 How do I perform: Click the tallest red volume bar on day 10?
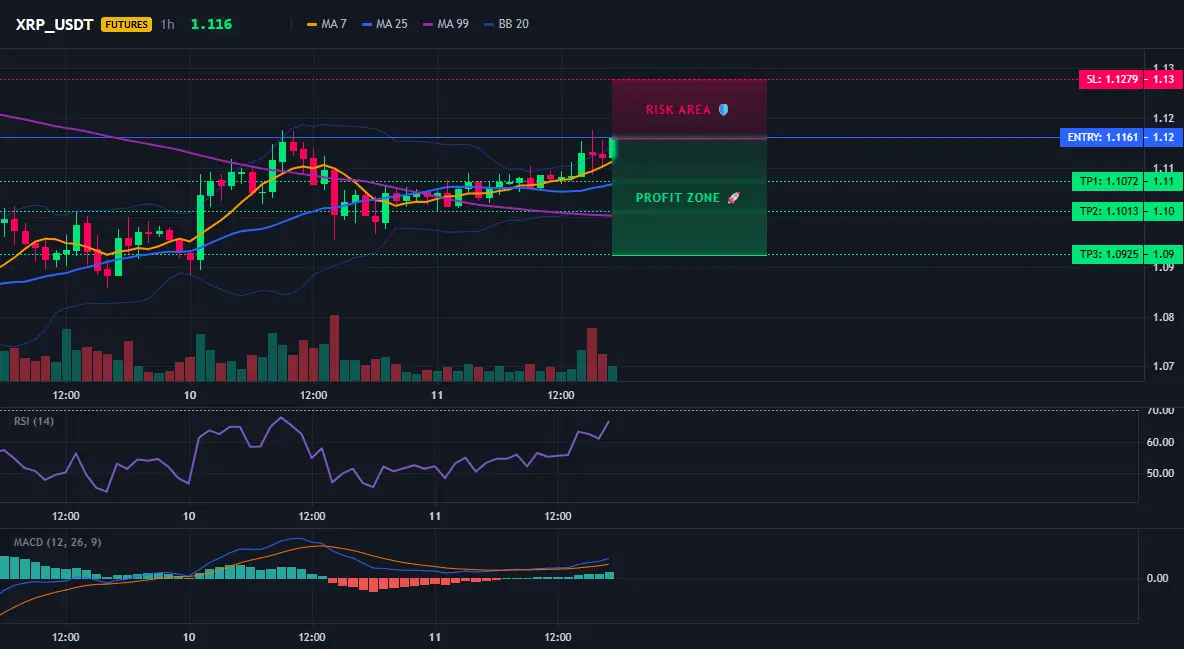(x=335, y=348)
